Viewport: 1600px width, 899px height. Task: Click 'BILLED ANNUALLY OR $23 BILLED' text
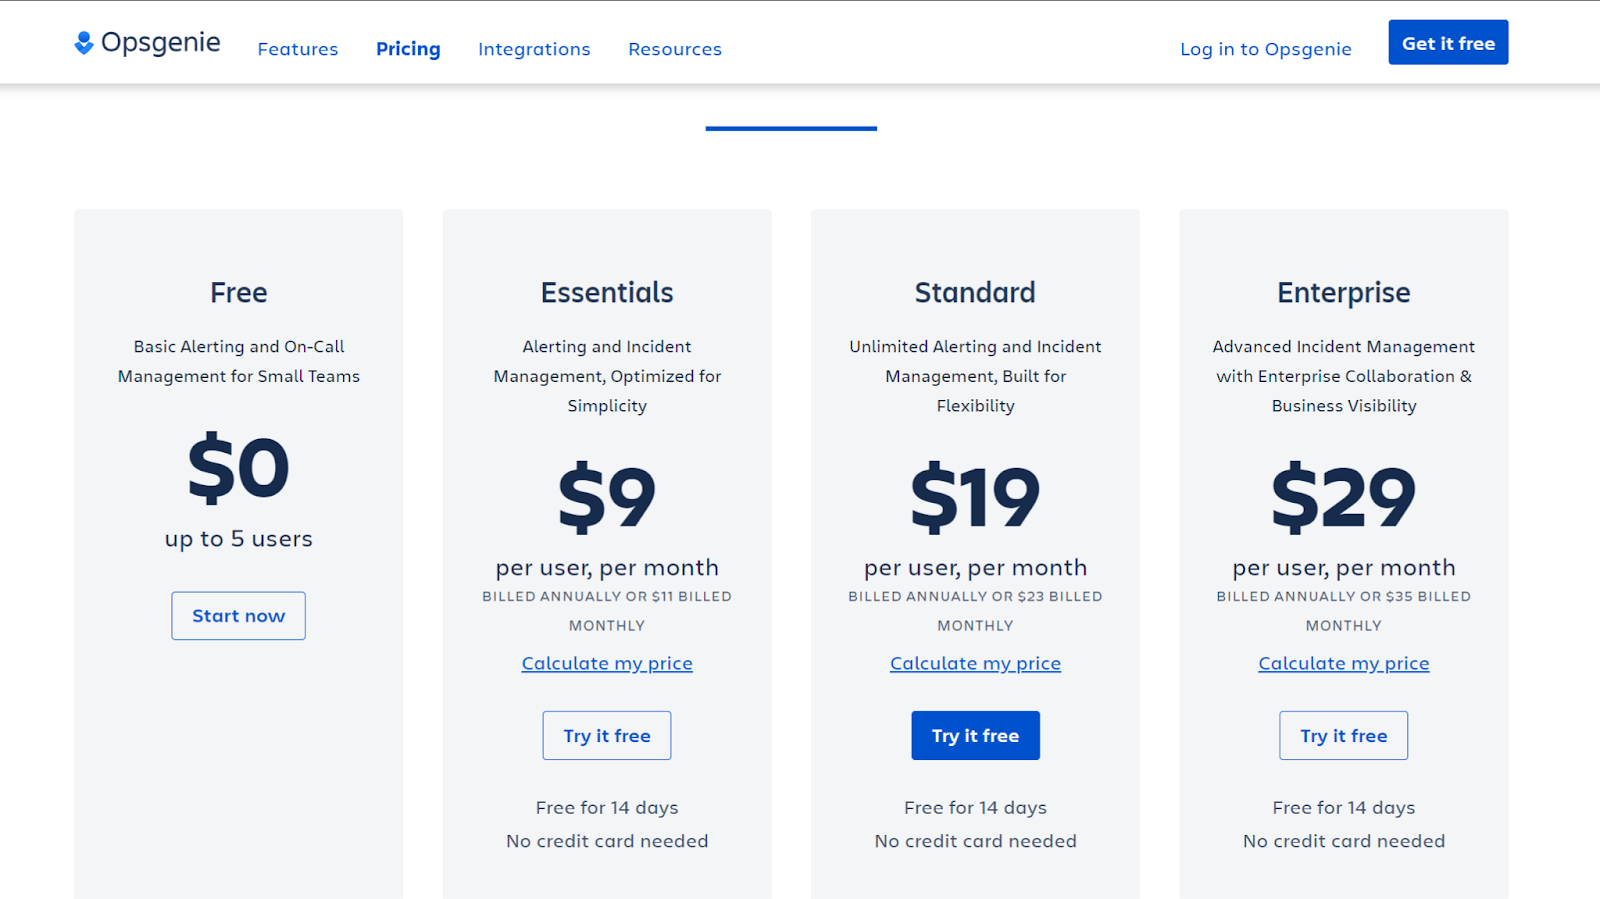coord(975,596)
